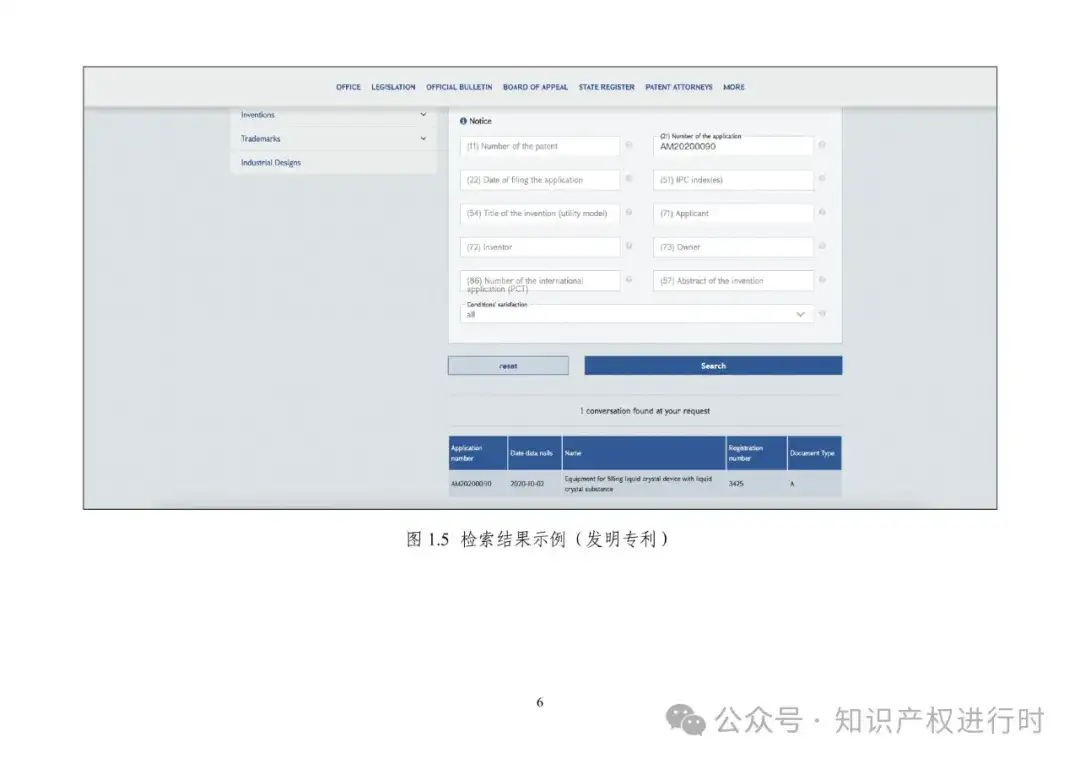Open the STATE REGISTER menu

pos(606,87)
